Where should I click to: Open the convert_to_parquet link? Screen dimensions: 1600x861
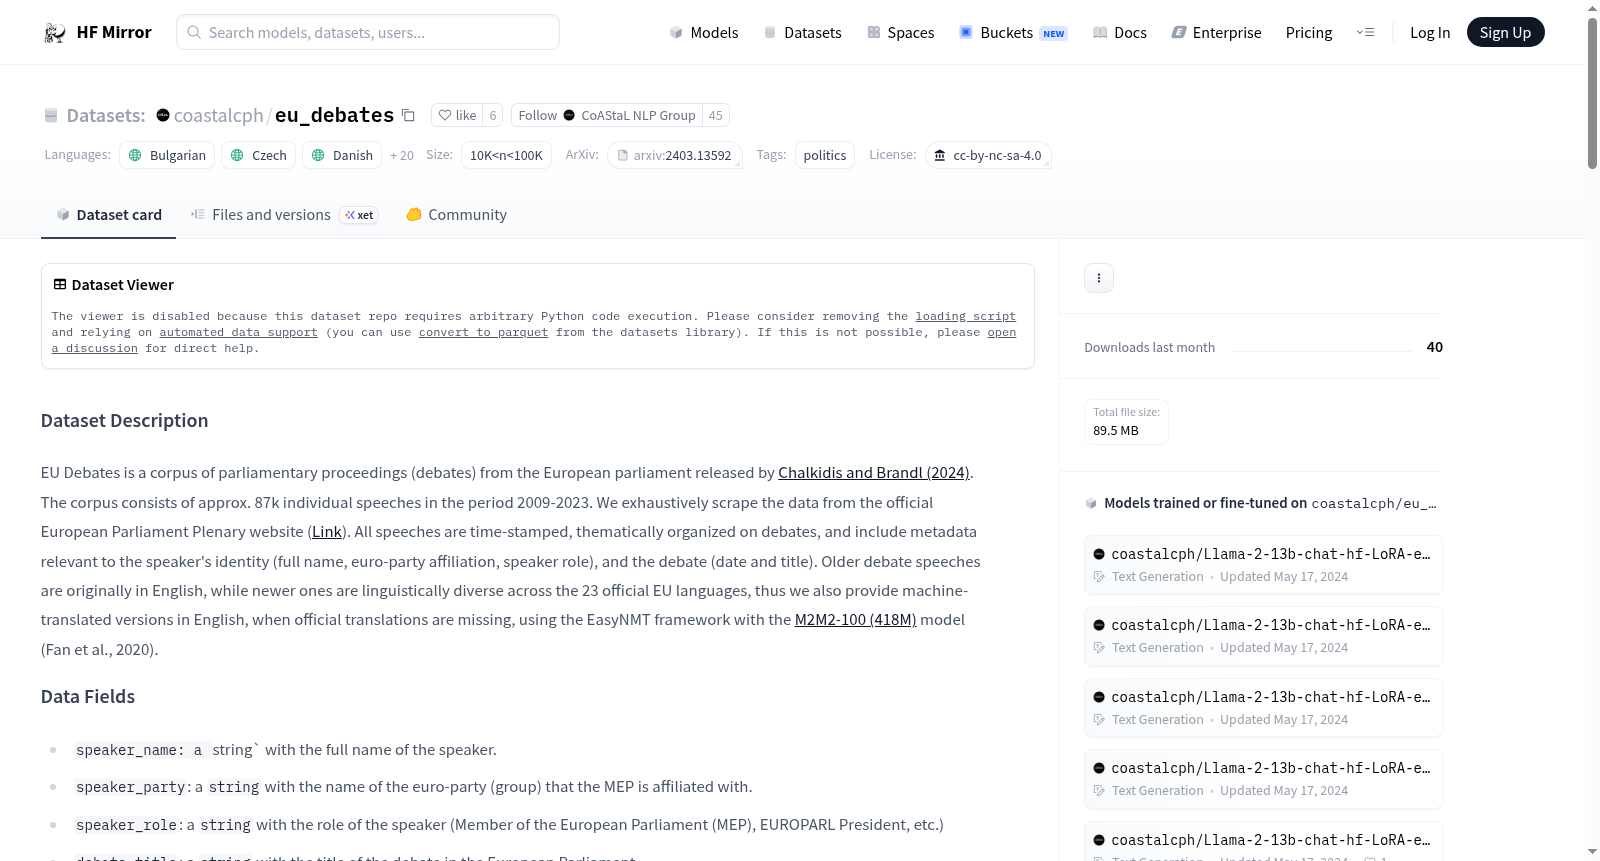[x=483, y=332]
